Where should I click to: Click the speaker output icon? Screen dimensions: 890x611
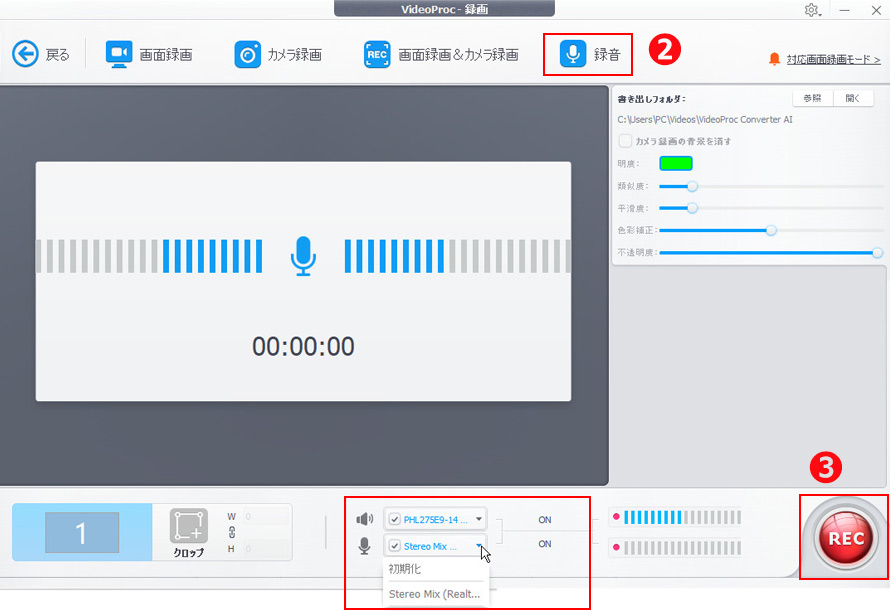tap(365, 519)
